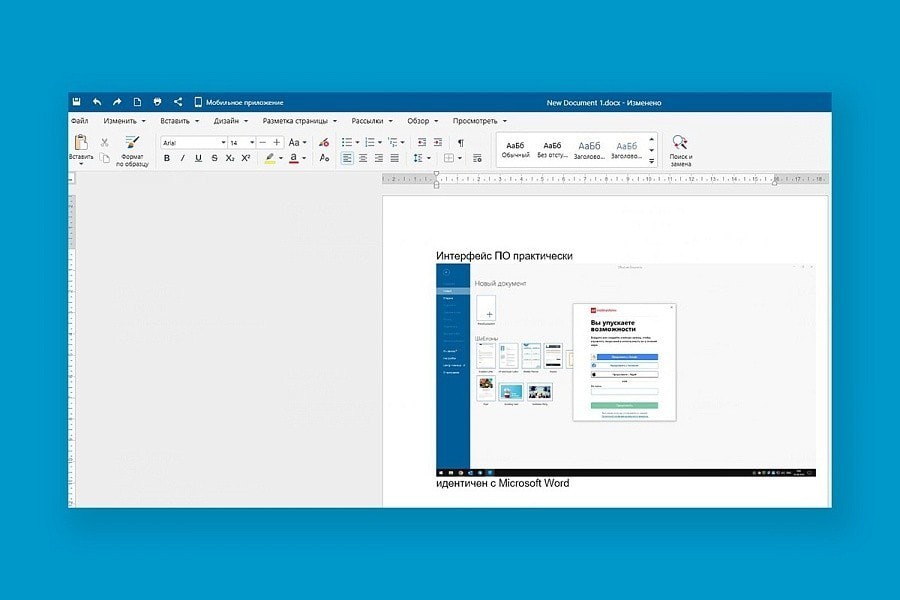The width and height of the screenshot is (900, 600).
Task: Apply the first Заголово... heading style
Action: point(589,150)
